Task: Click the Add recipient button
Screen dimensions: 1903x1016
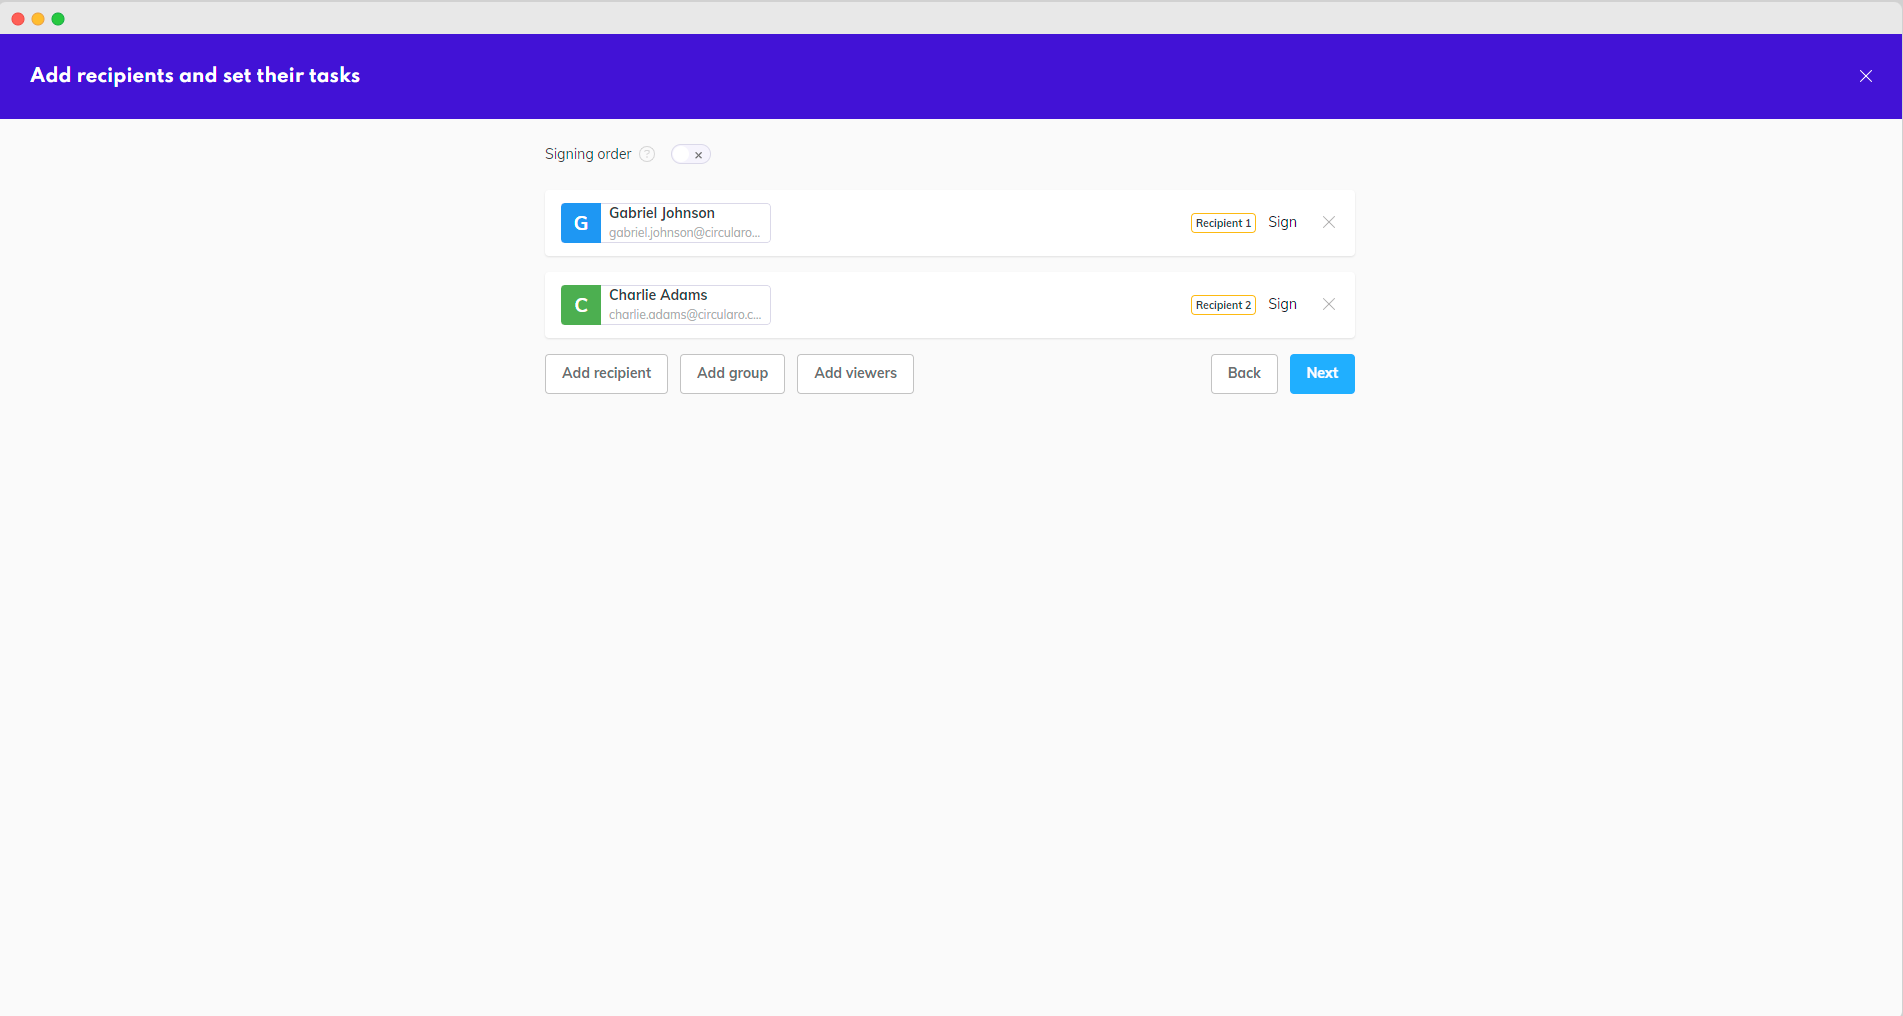Action: click(x=606, y=374)
